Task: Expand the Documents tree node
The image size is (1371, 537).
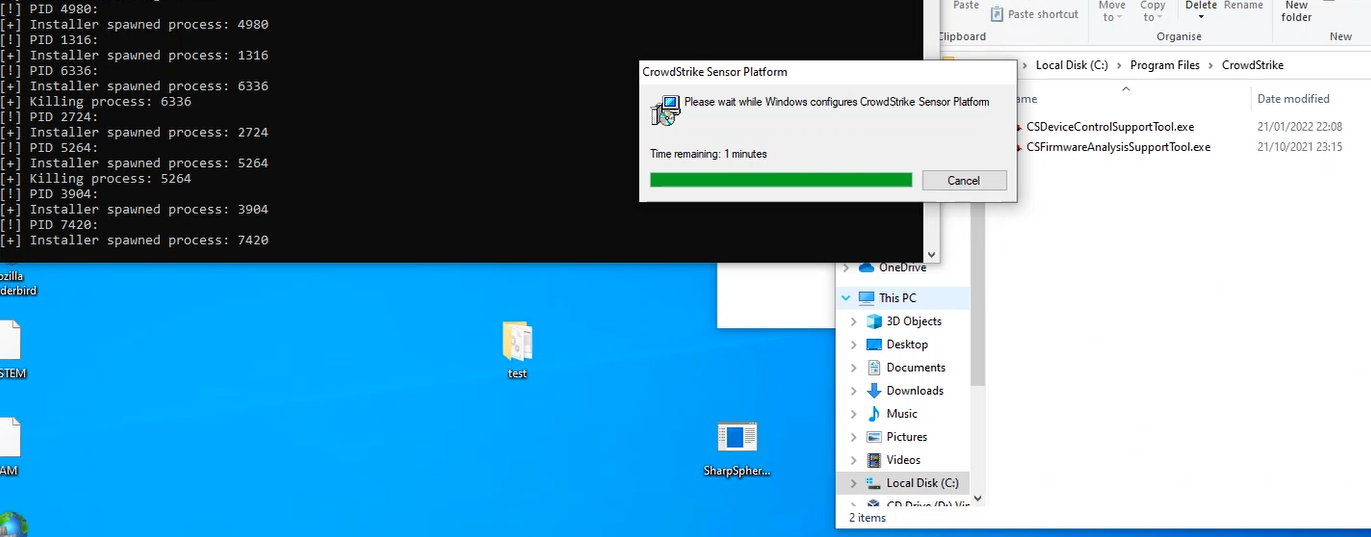Action: tap(853, 367)
